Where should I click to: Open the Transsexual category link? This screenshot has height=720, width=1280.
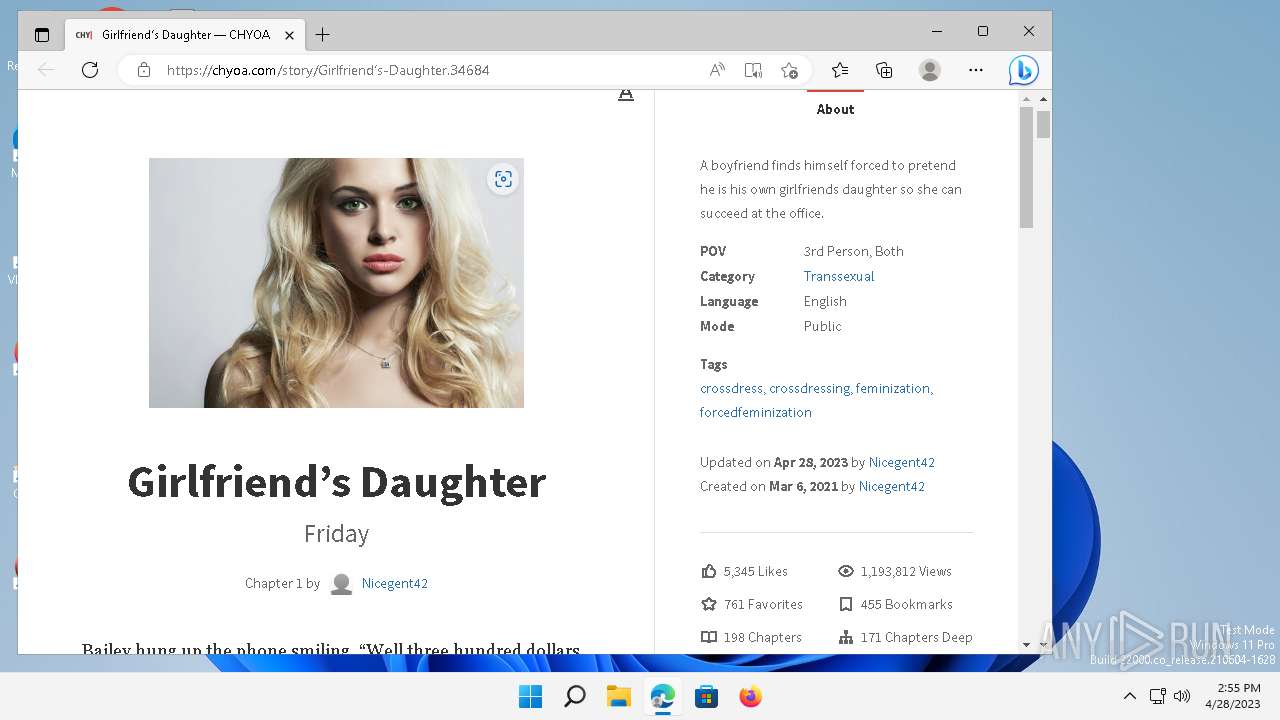(x=839, y=276)
